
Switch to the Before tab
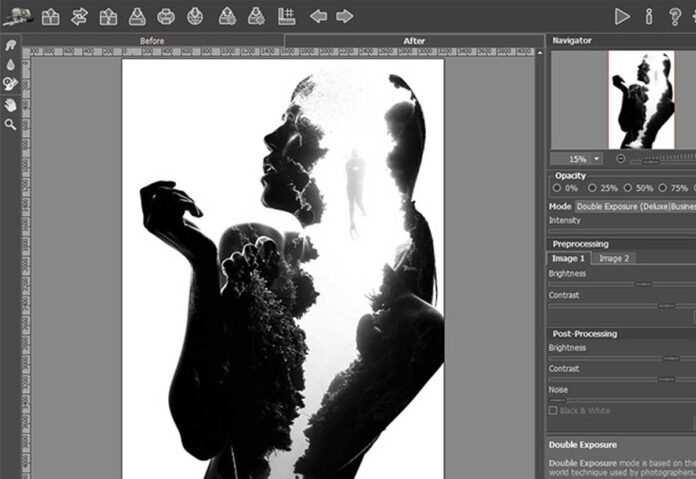pyautogui.click(x=152, y=41)
